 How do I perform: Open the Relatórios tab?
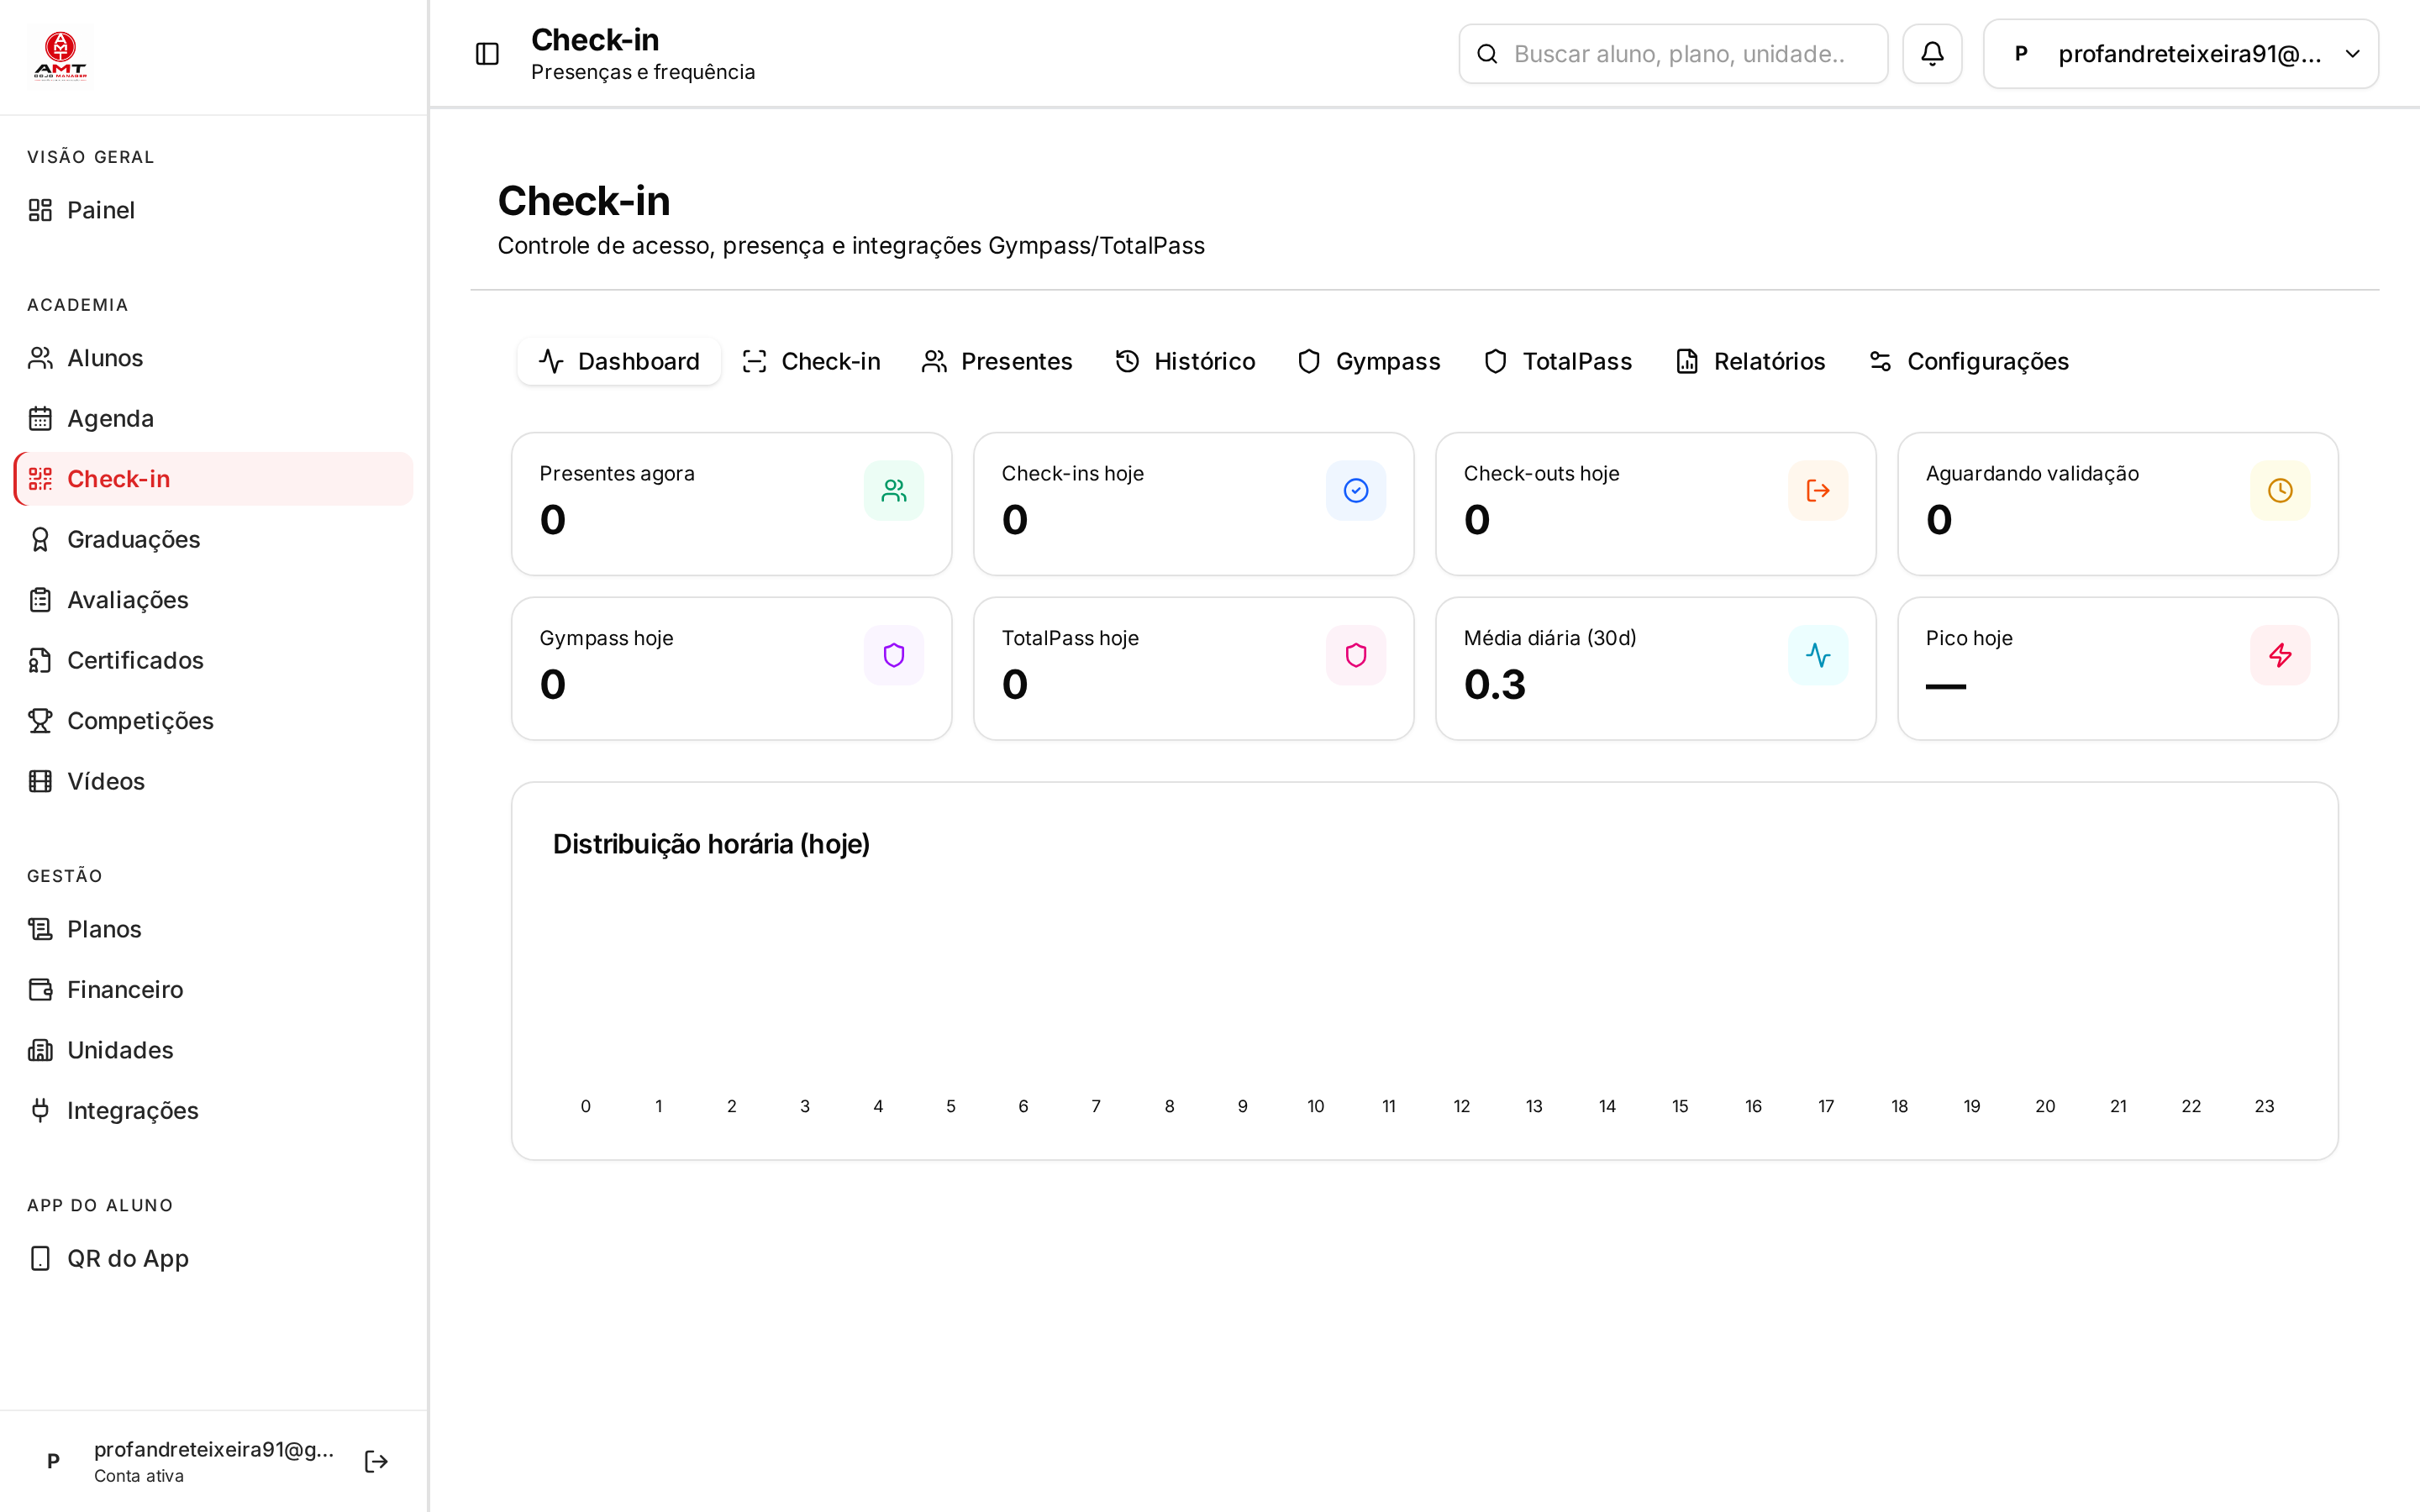click(x=1750, y=361)
